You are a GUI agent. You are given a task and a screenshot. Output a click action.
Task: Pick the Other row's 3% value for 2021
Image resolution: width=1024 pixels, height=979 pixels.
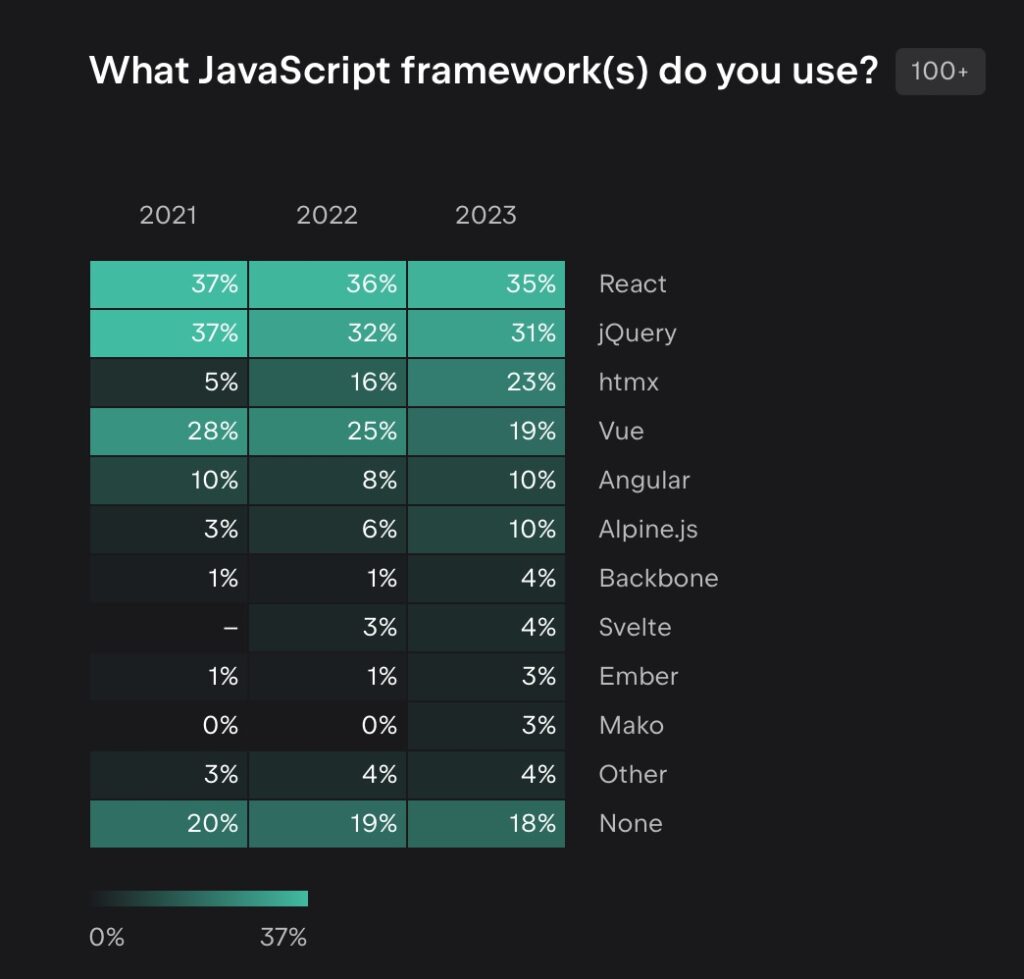click(x=168, y=774)
